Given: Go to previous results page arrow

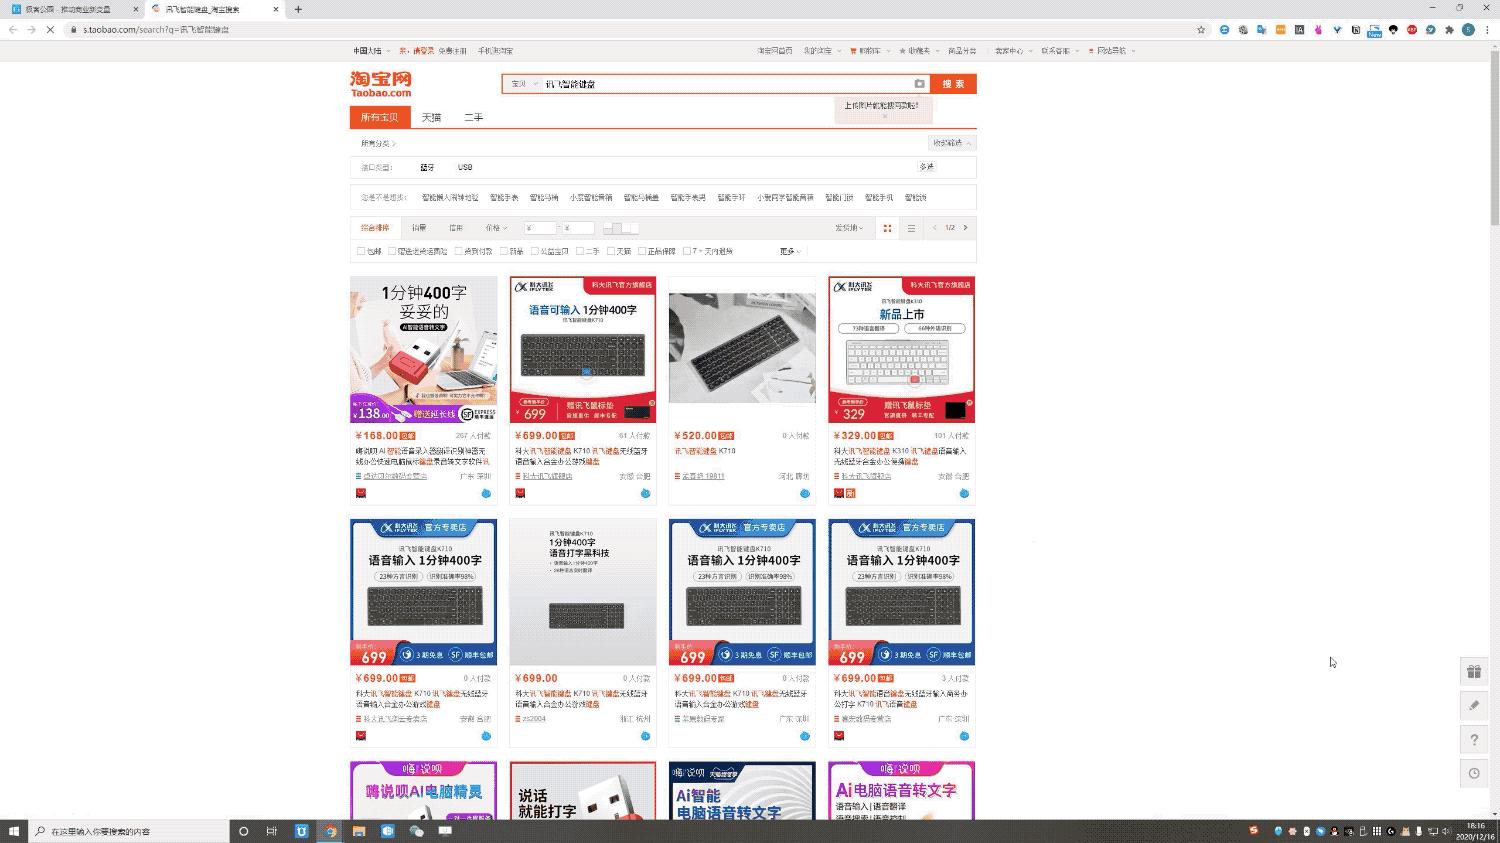Looking at the screenshot, I should click(x=935, y=228).
